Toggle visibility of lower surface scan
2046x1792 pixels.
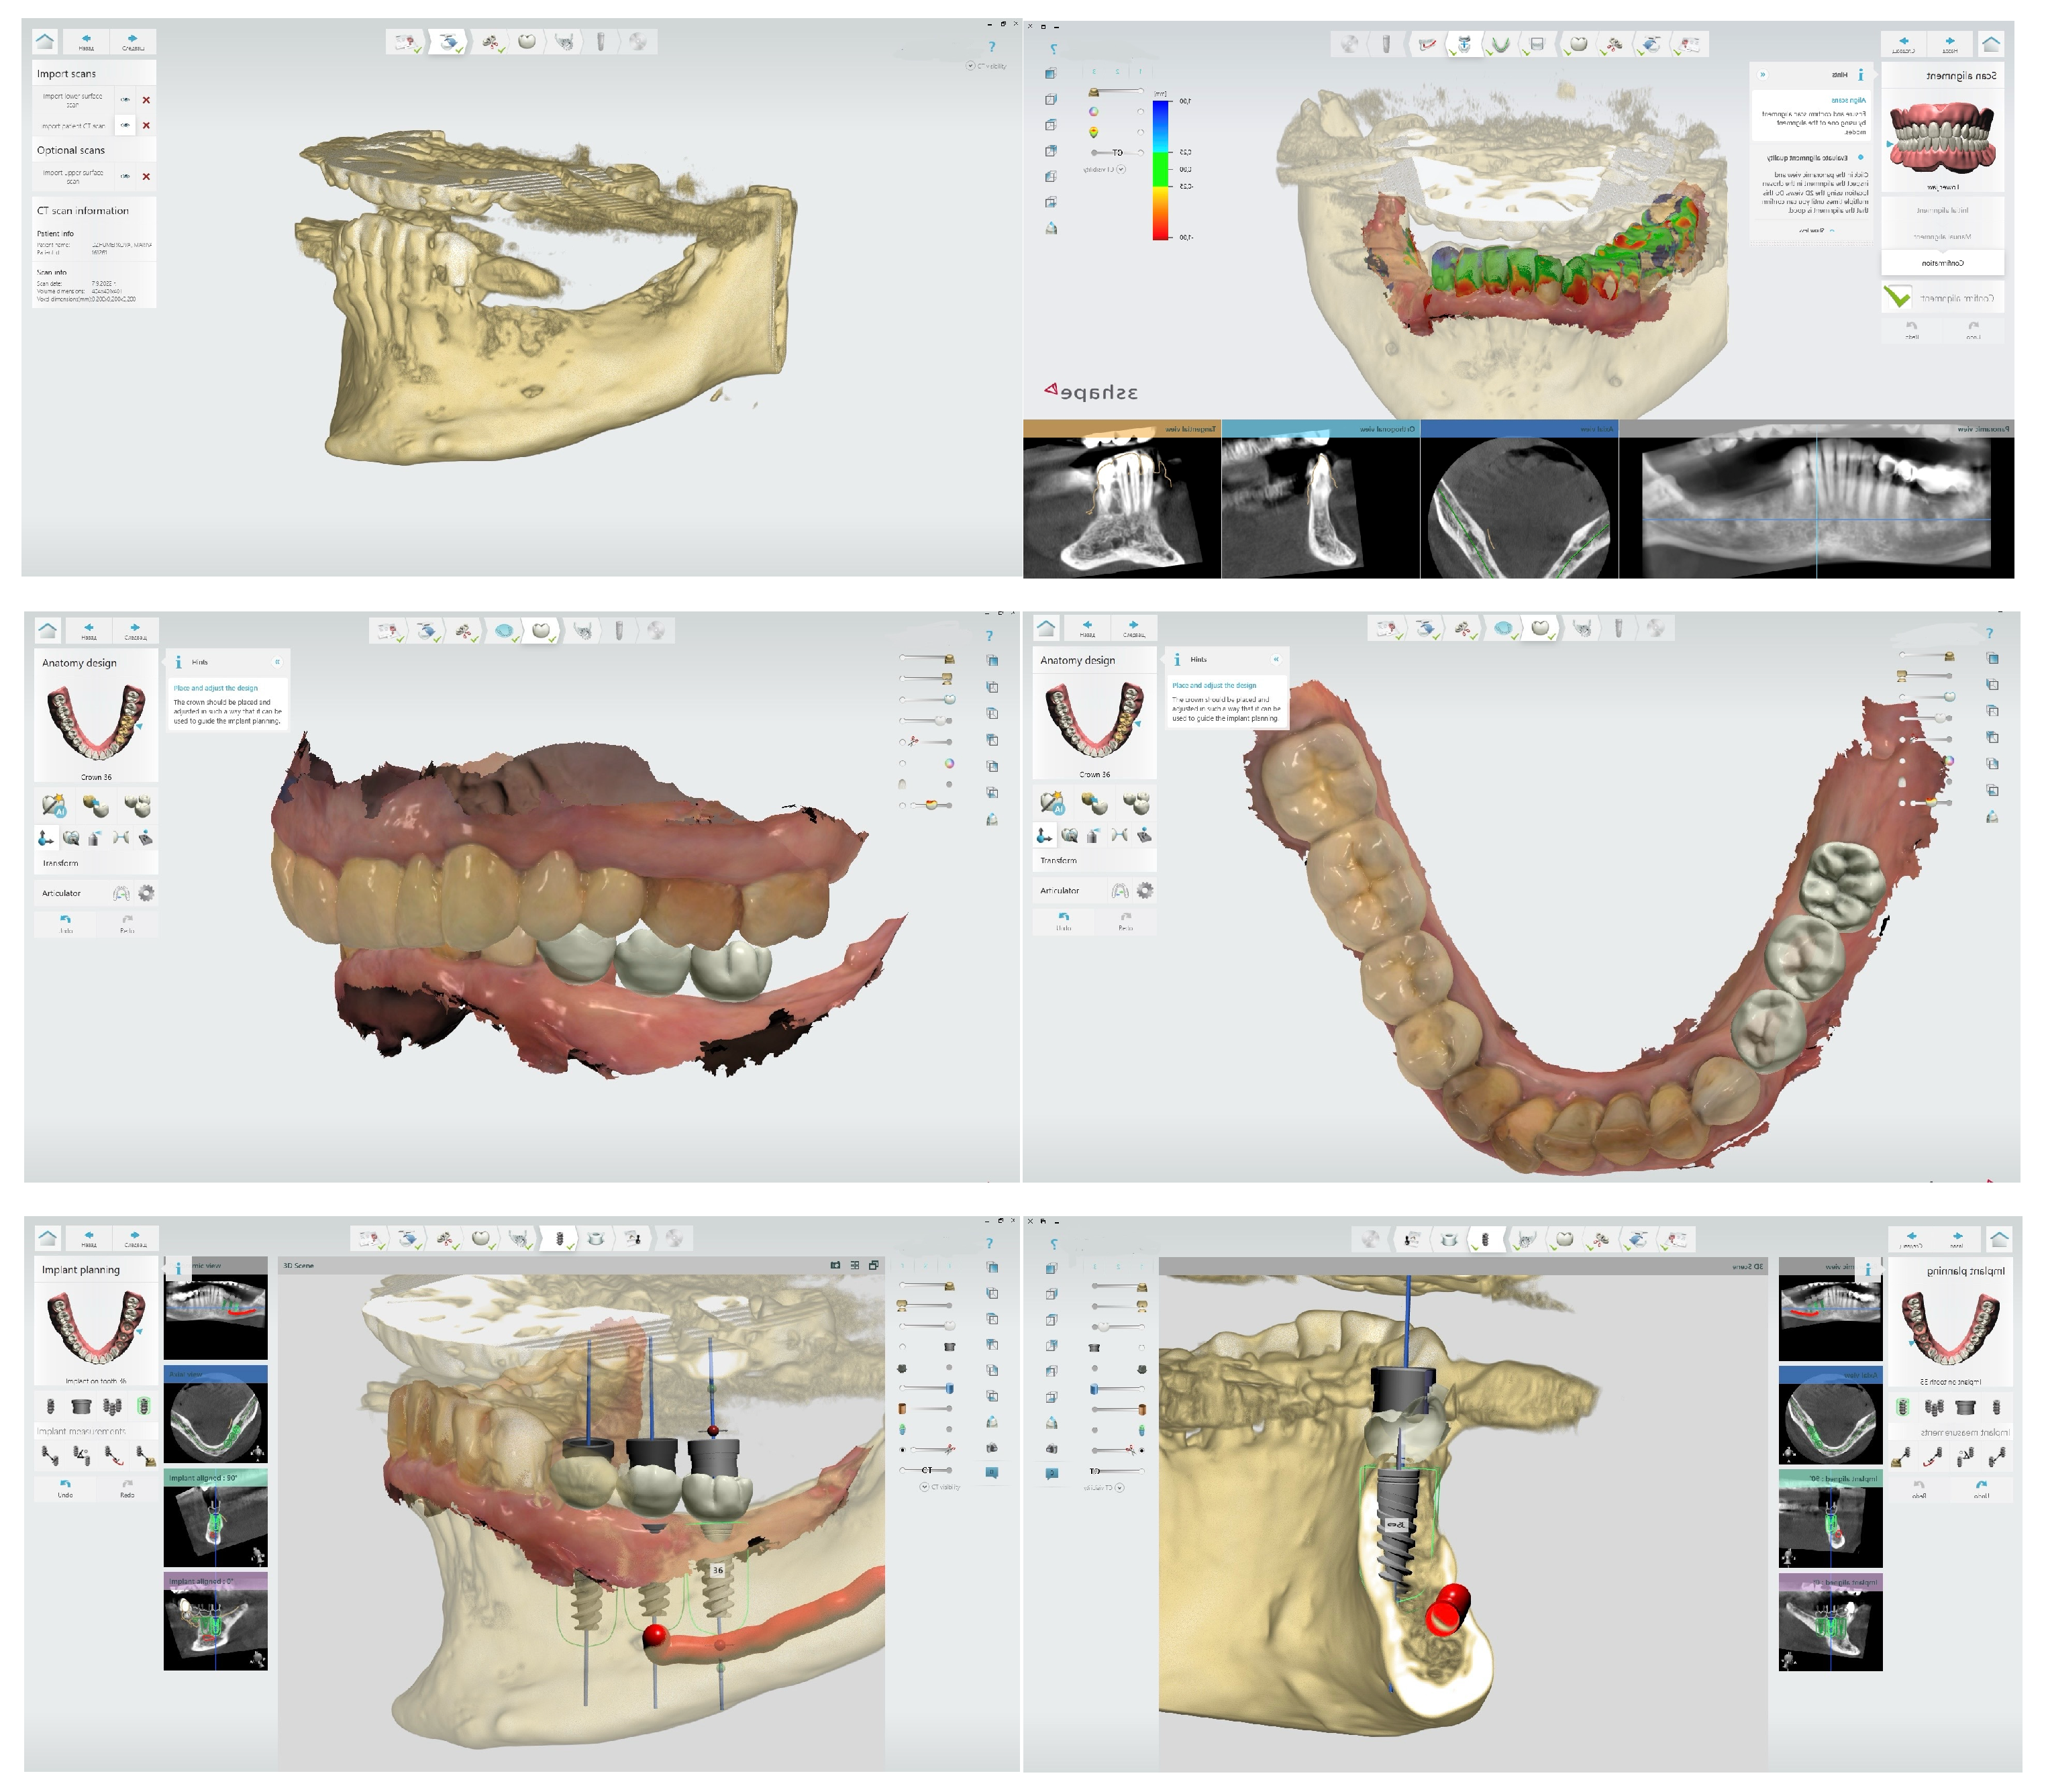pos(125,99)
